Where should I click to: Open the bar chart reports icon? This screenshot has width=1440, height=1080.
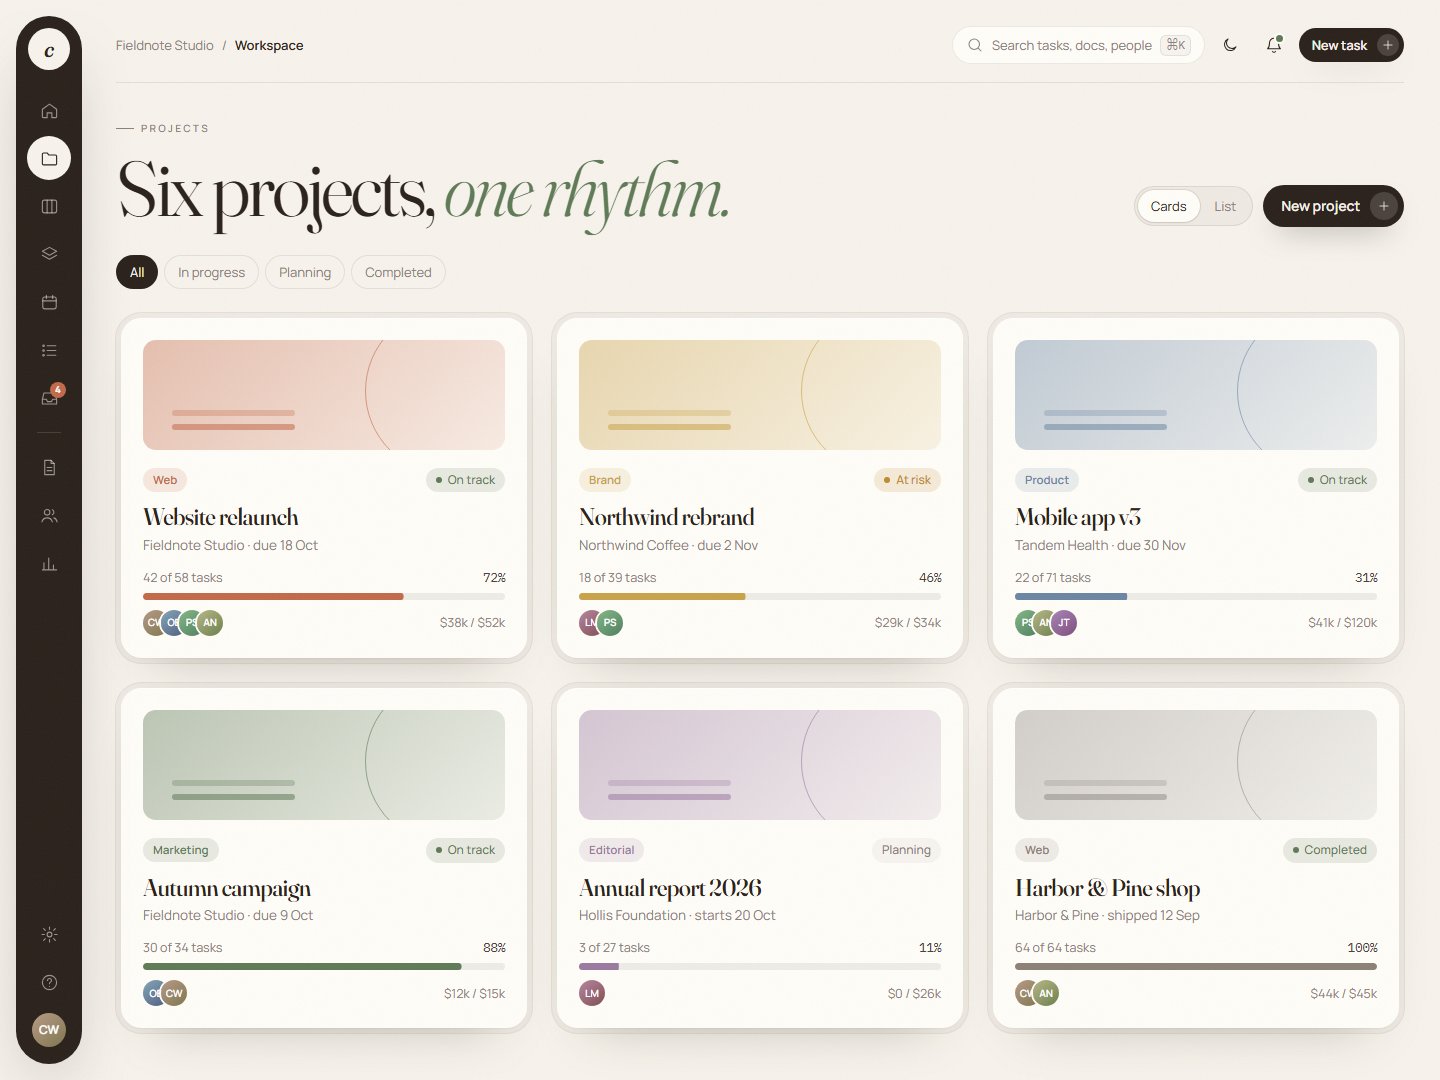point(49,564)
